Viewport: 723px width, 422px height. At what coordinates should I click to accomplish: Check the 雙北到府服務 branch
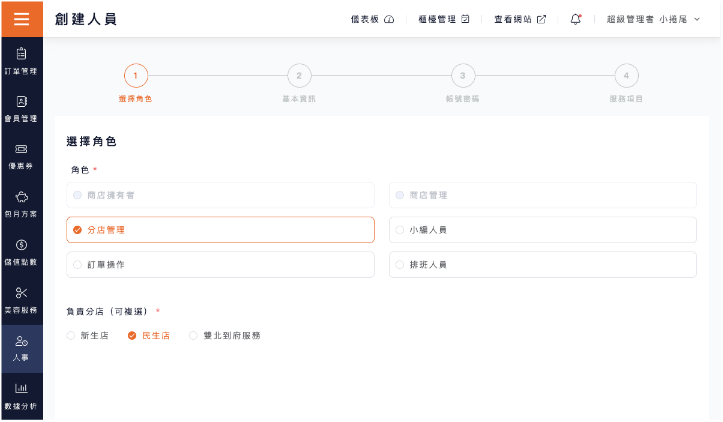[225, 336]
